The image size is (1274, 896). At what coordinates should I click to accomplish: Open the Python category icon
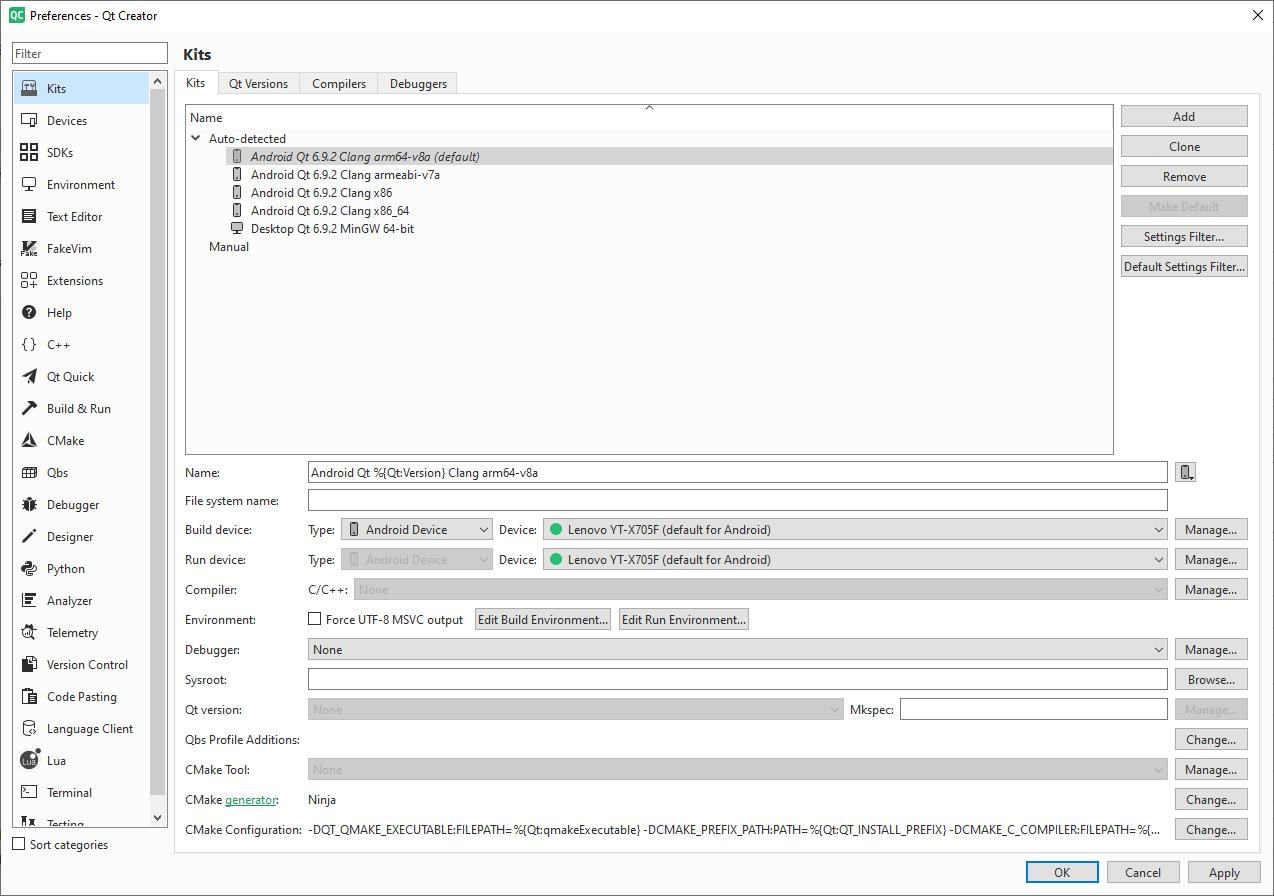pos(29,569)
